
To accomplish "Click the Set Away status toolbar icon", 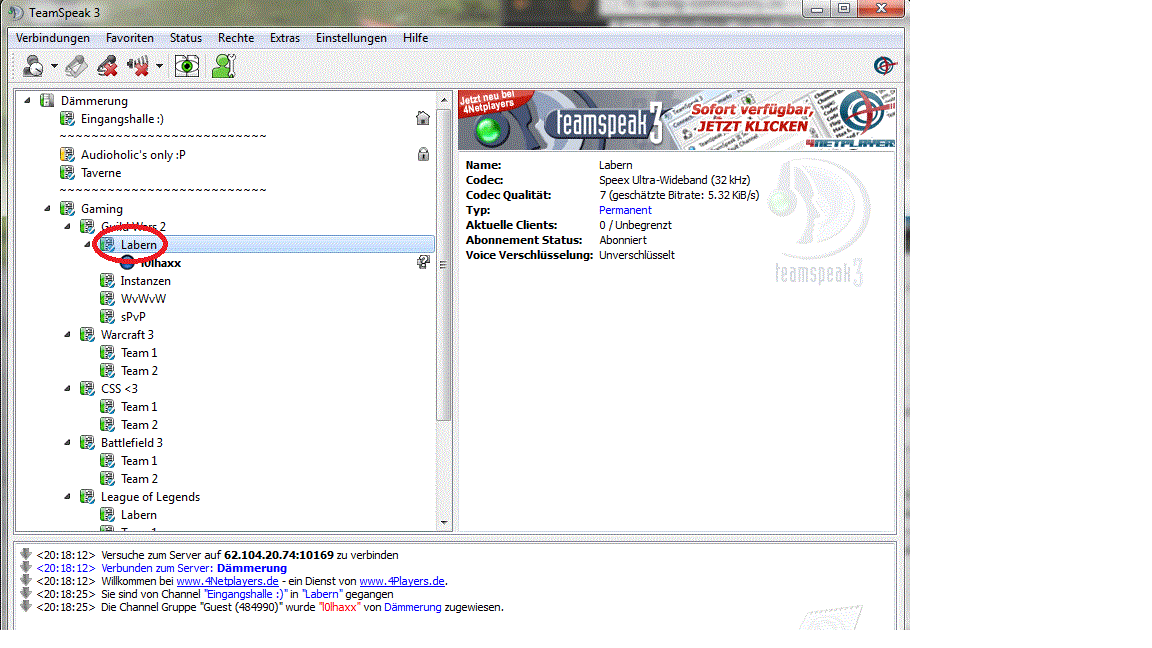I will pyautogui.click(x=33, y=66).
